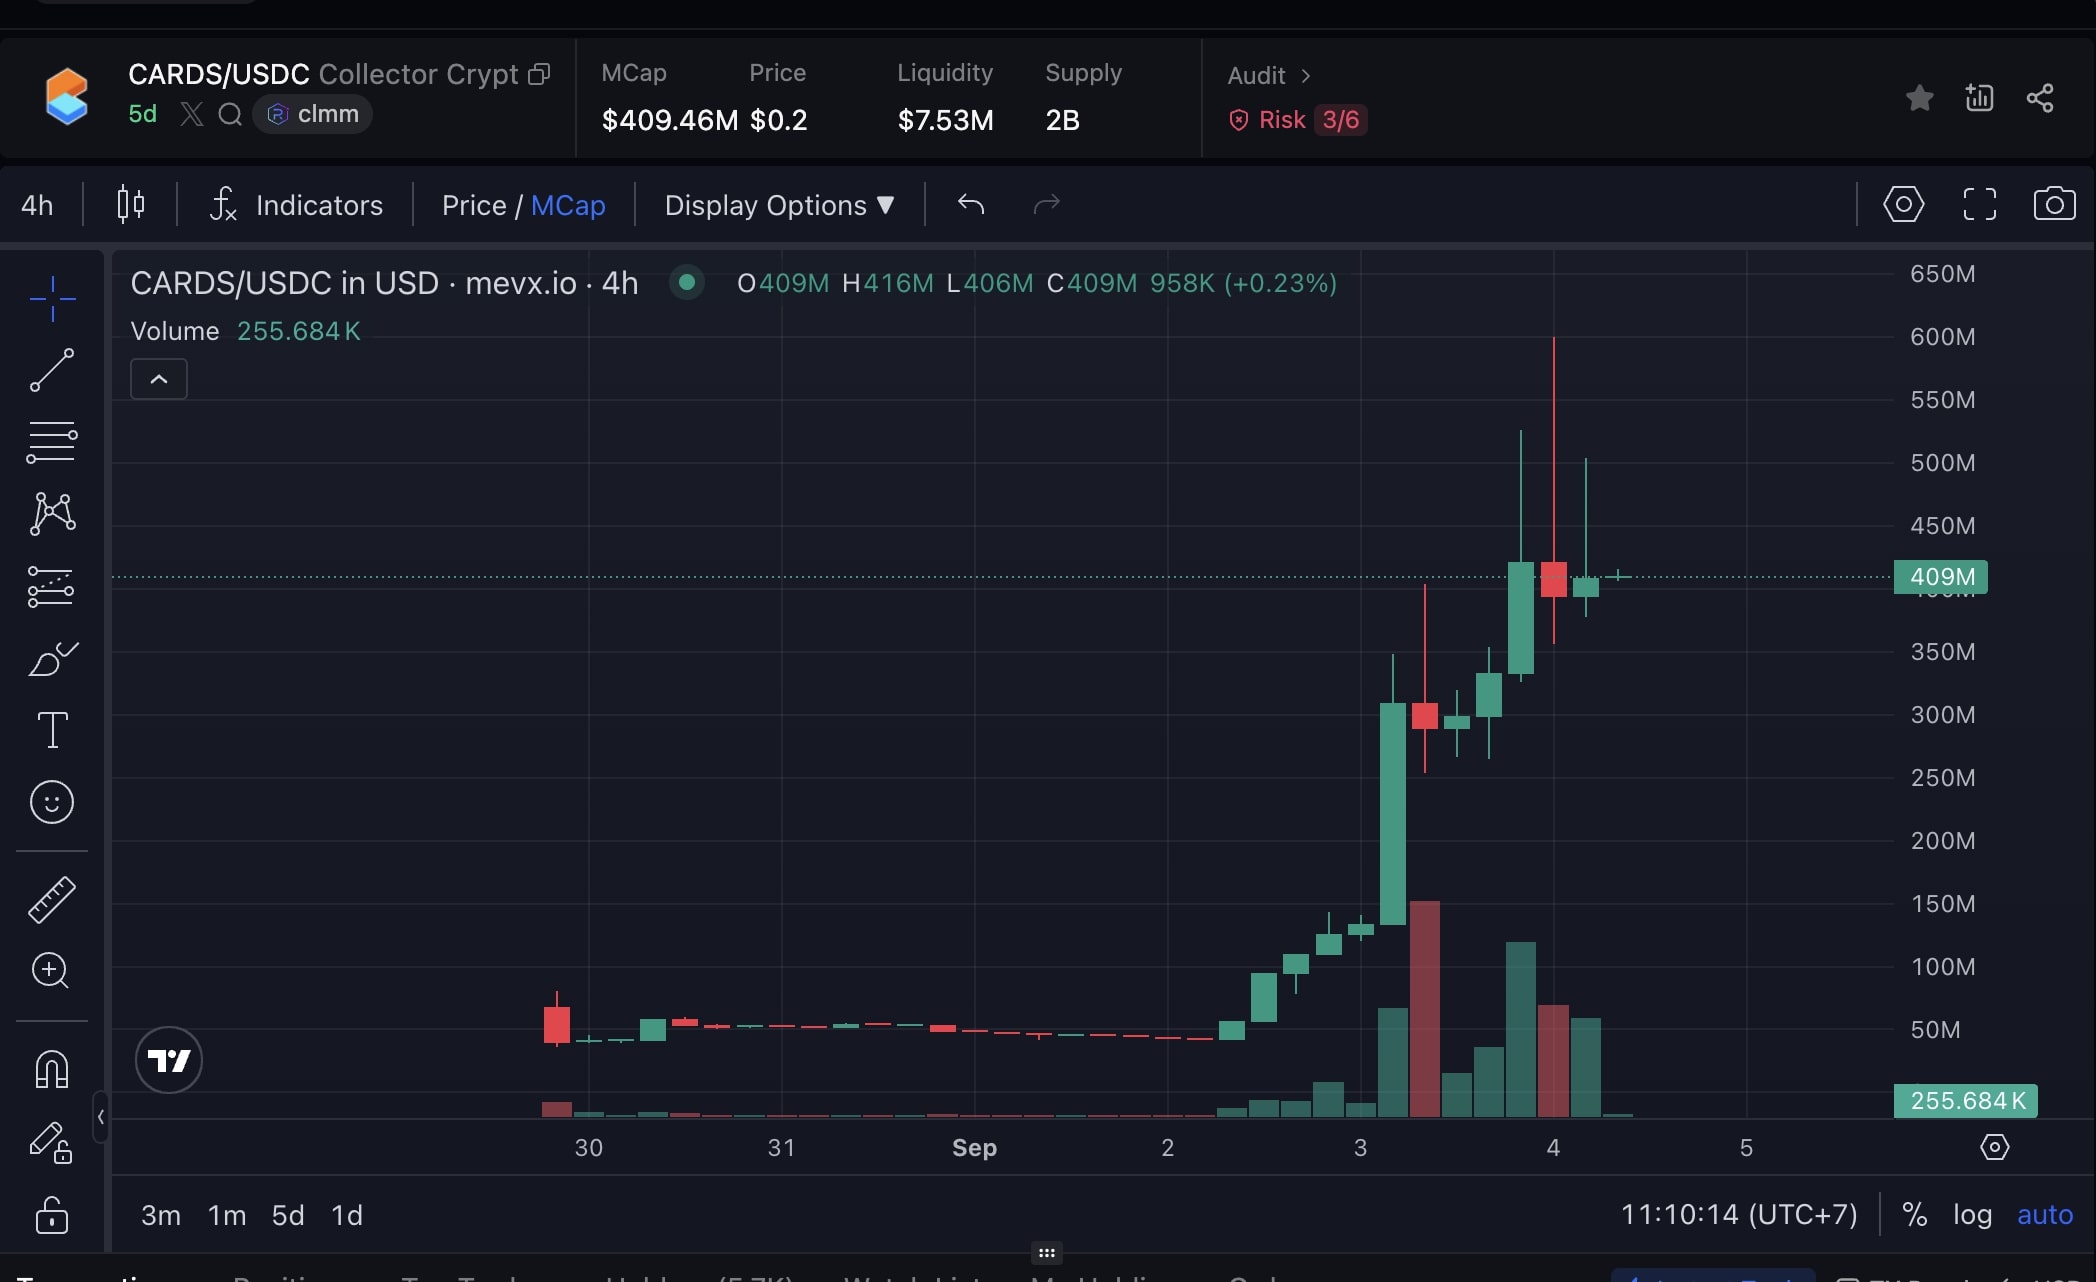Select the trend line drawing tool
This screenshot has height=1282, width=2096.
[x=52, y=370]
